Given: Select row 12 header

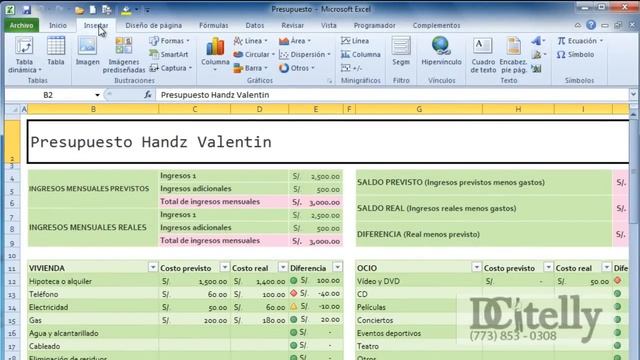Looking at the screenshot, I should click(x=12, y=282).
